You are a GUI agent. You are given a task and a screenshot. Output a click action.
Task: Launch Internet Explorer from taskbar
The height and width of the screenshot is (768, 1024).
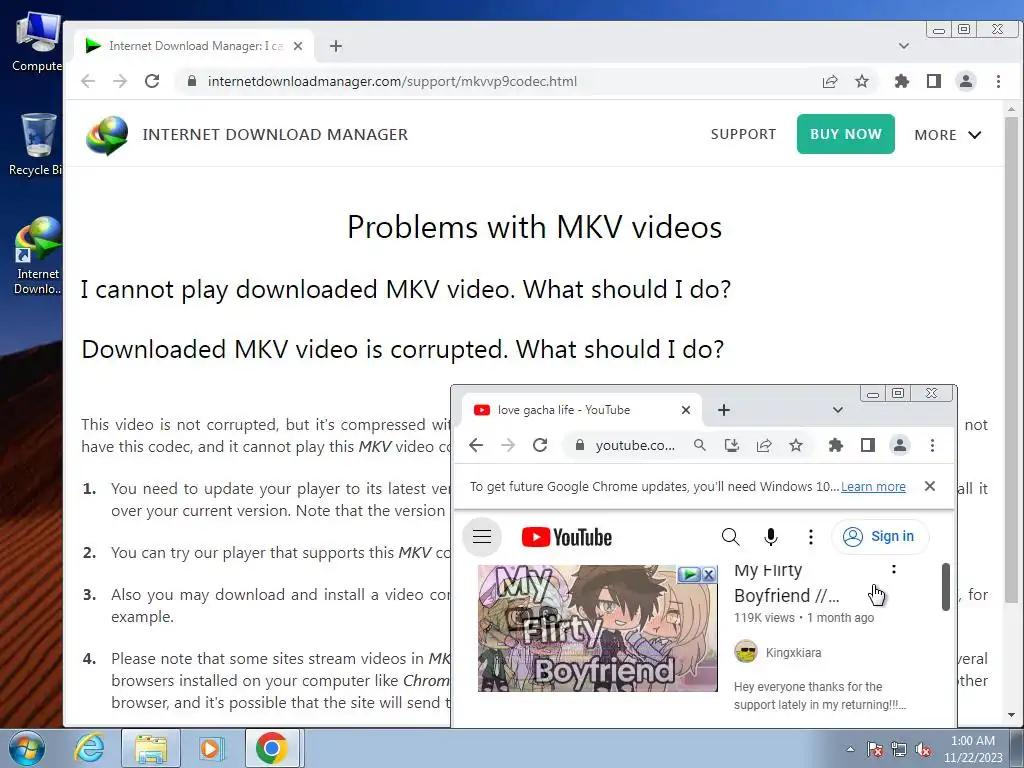pyautogui.click(x=89, y=748)
